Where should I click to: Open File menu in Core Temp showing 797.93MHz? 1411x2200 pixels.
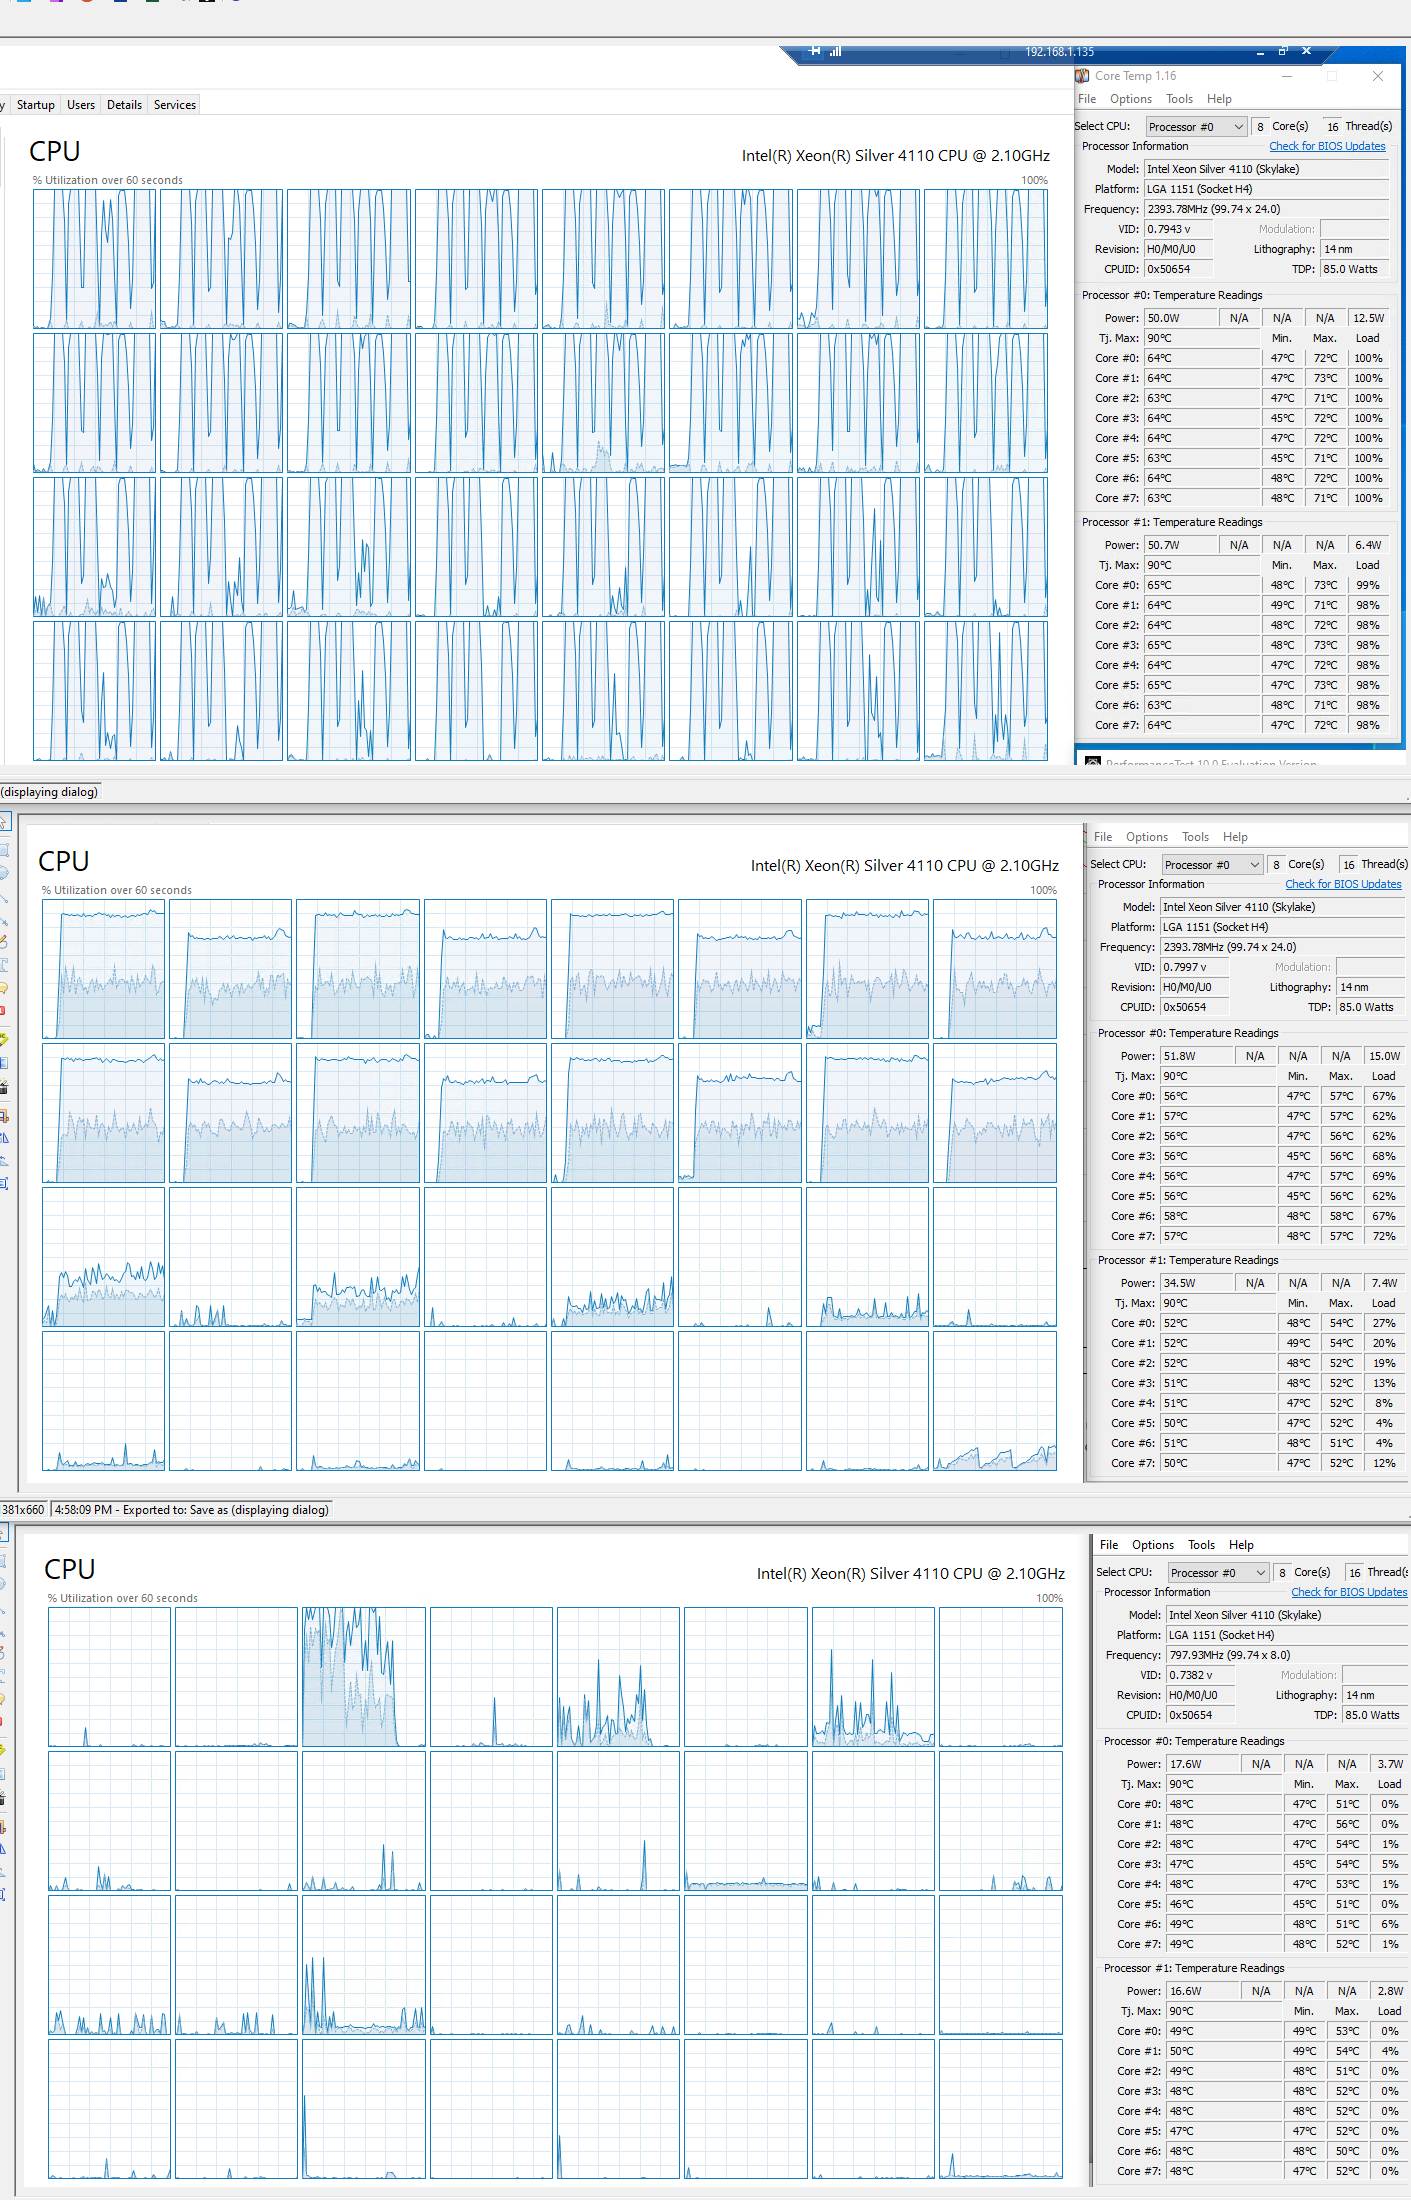click(x=1109, y=1545)
